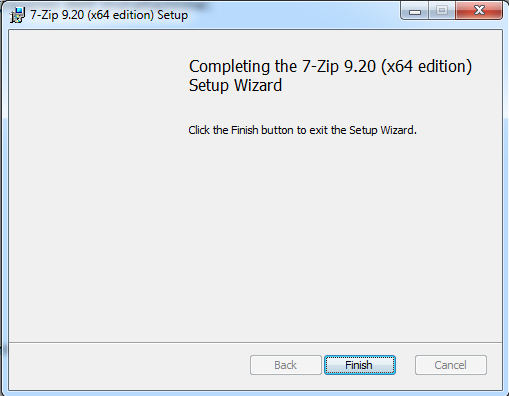Click the disabled Cancel button
This screenshot has width=509, height=396.
pyautogui.click(x=451, y=365)
